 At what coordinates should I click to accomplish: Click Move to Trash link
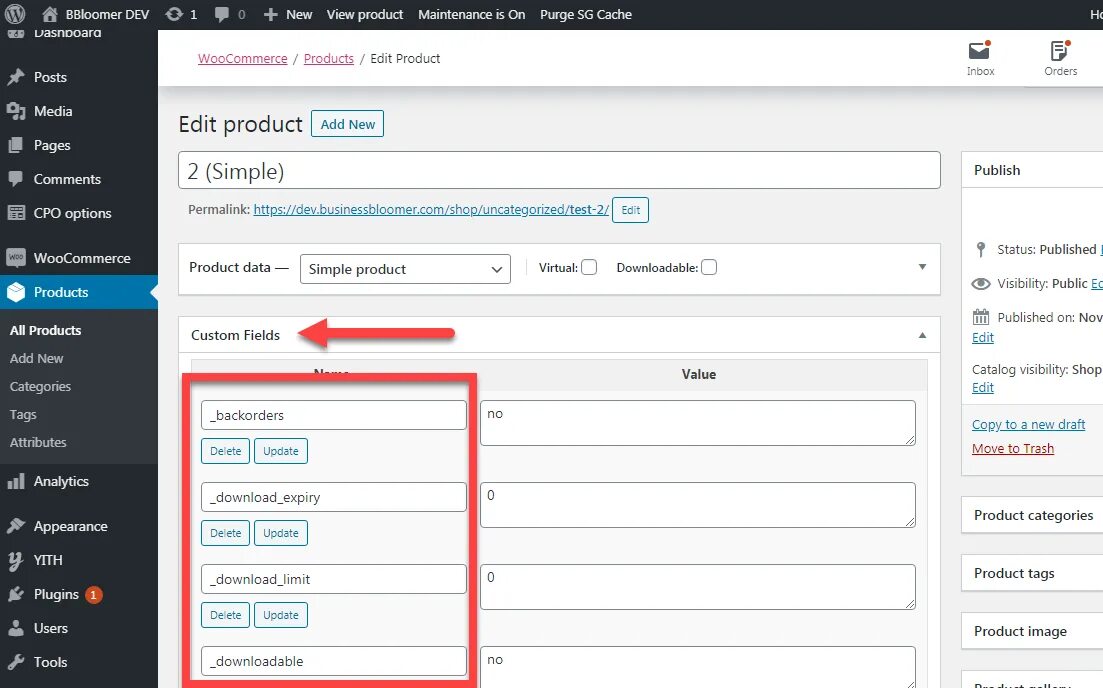point(1013,448)
